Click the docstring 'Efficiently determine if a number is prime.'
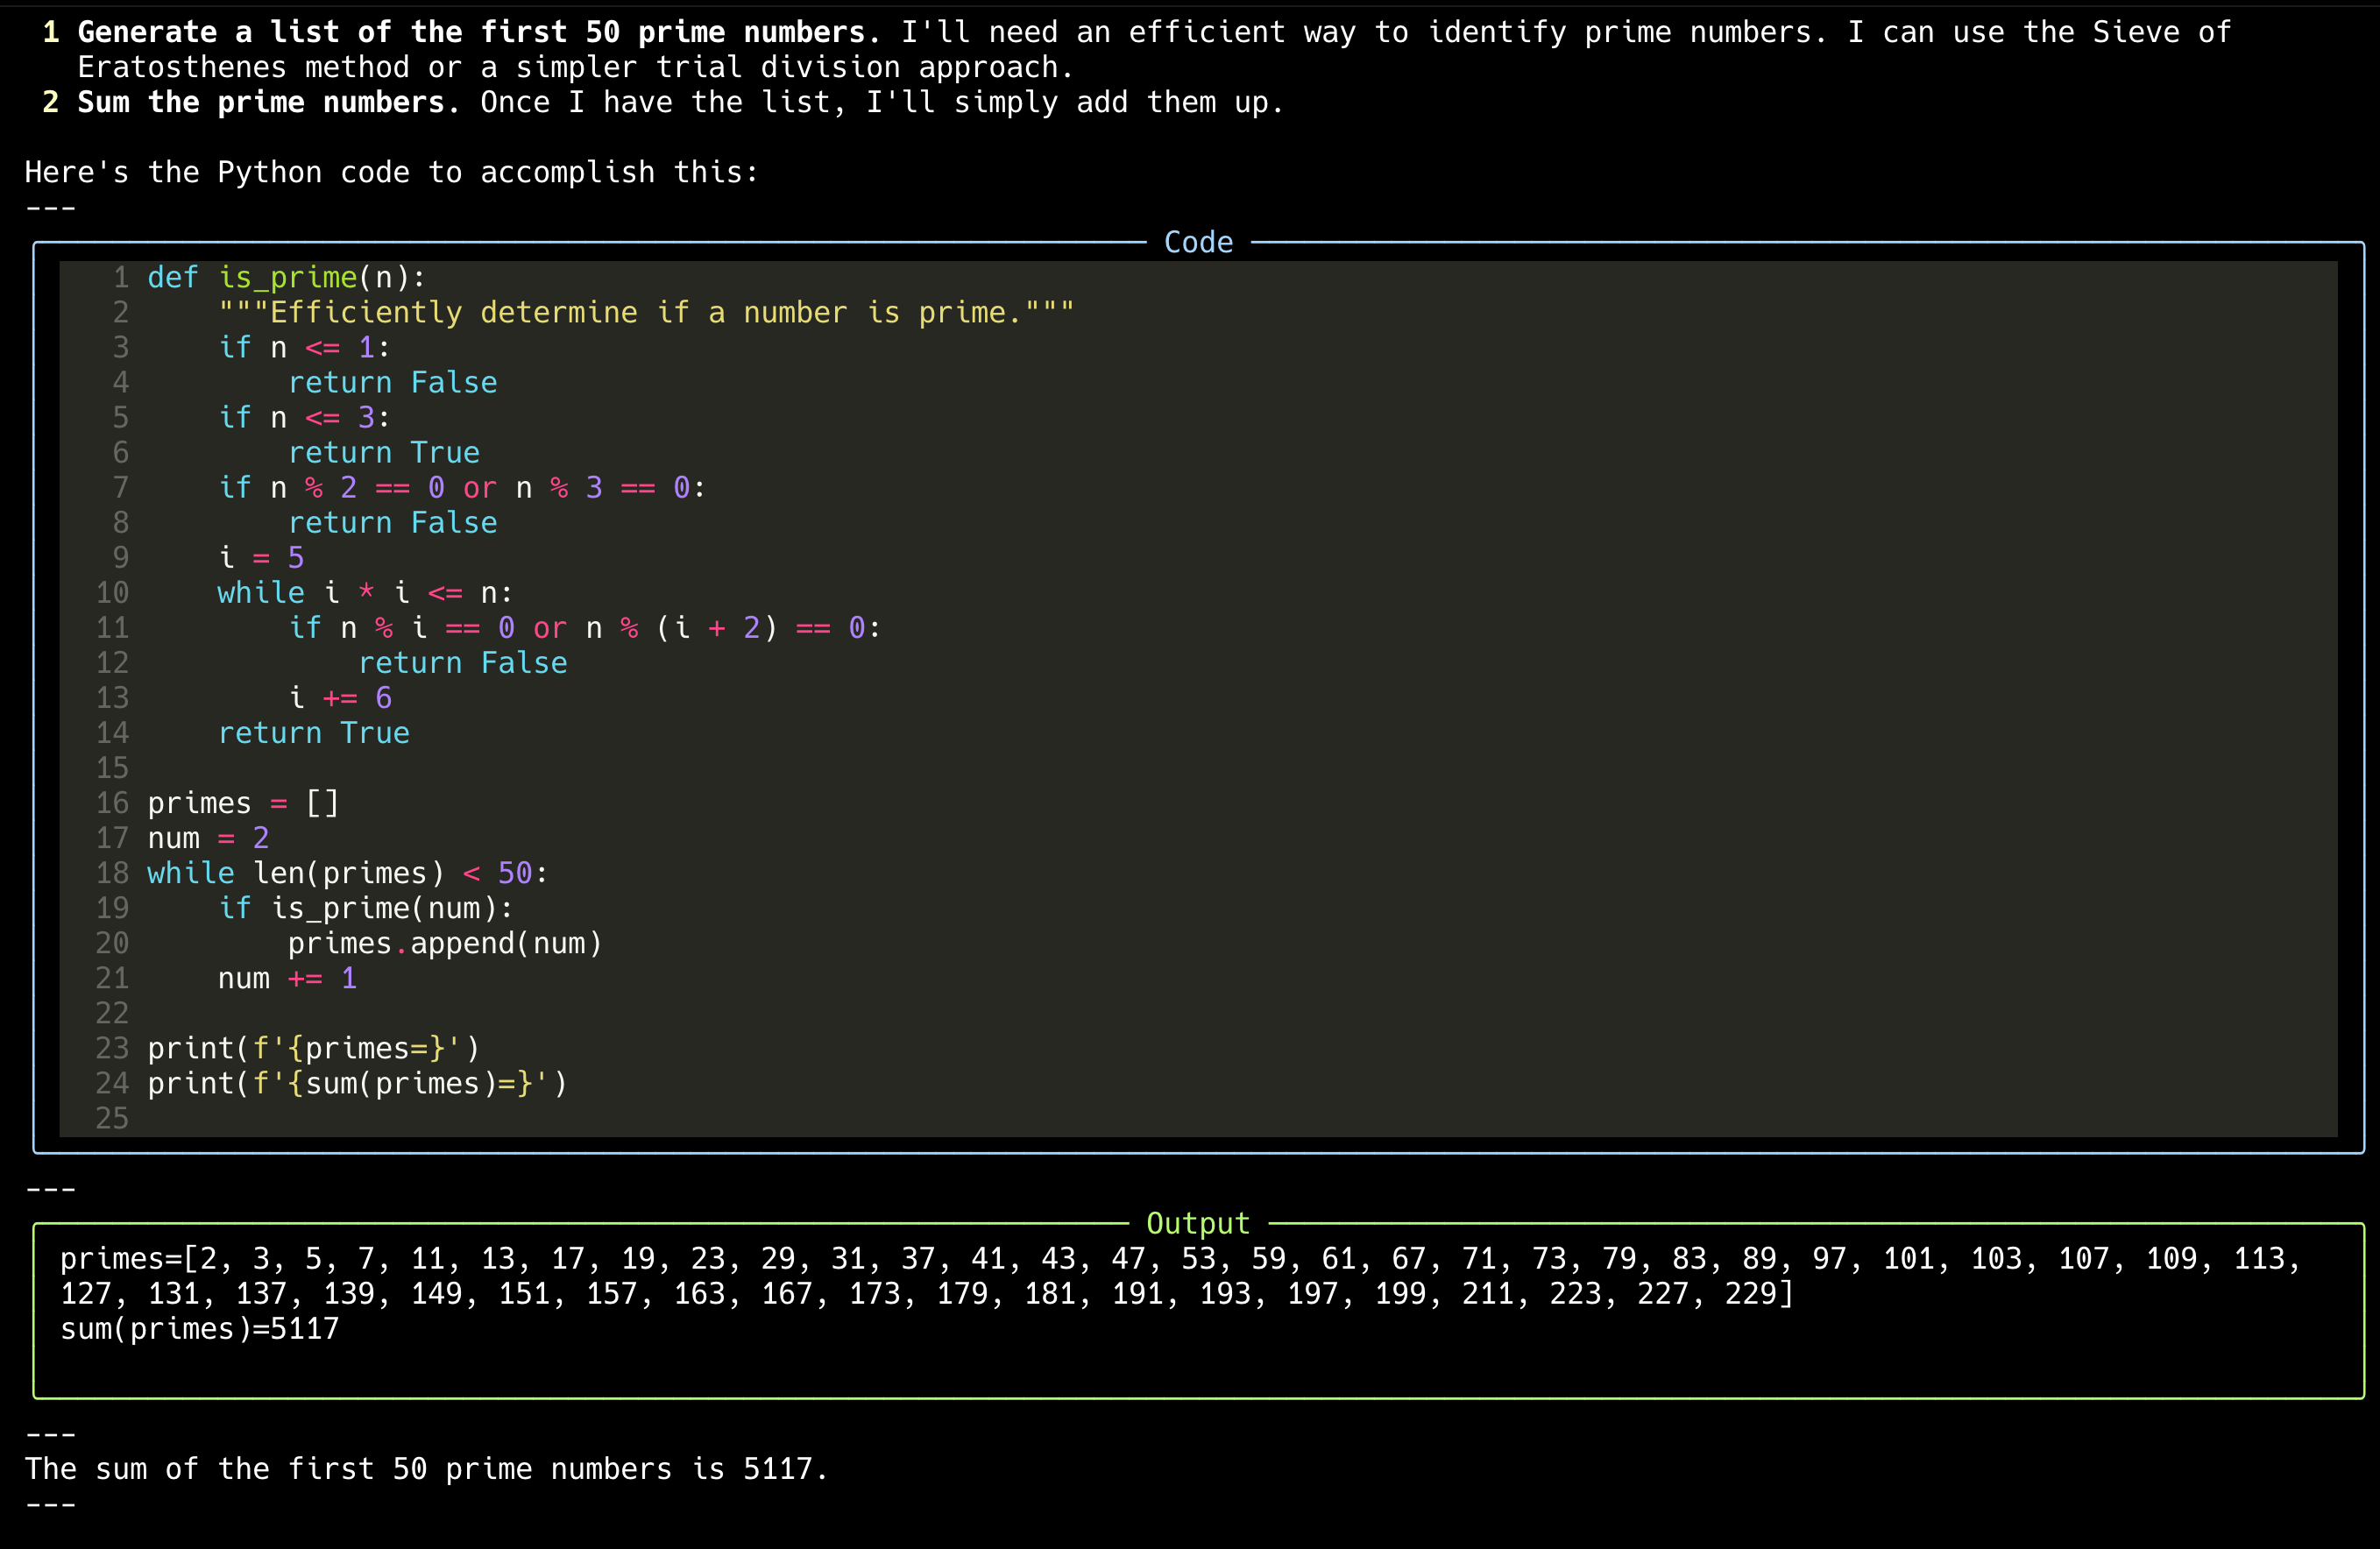The height and width of the screenshot is (1549, 2380). pyautogui.click(x=646, y=312)
